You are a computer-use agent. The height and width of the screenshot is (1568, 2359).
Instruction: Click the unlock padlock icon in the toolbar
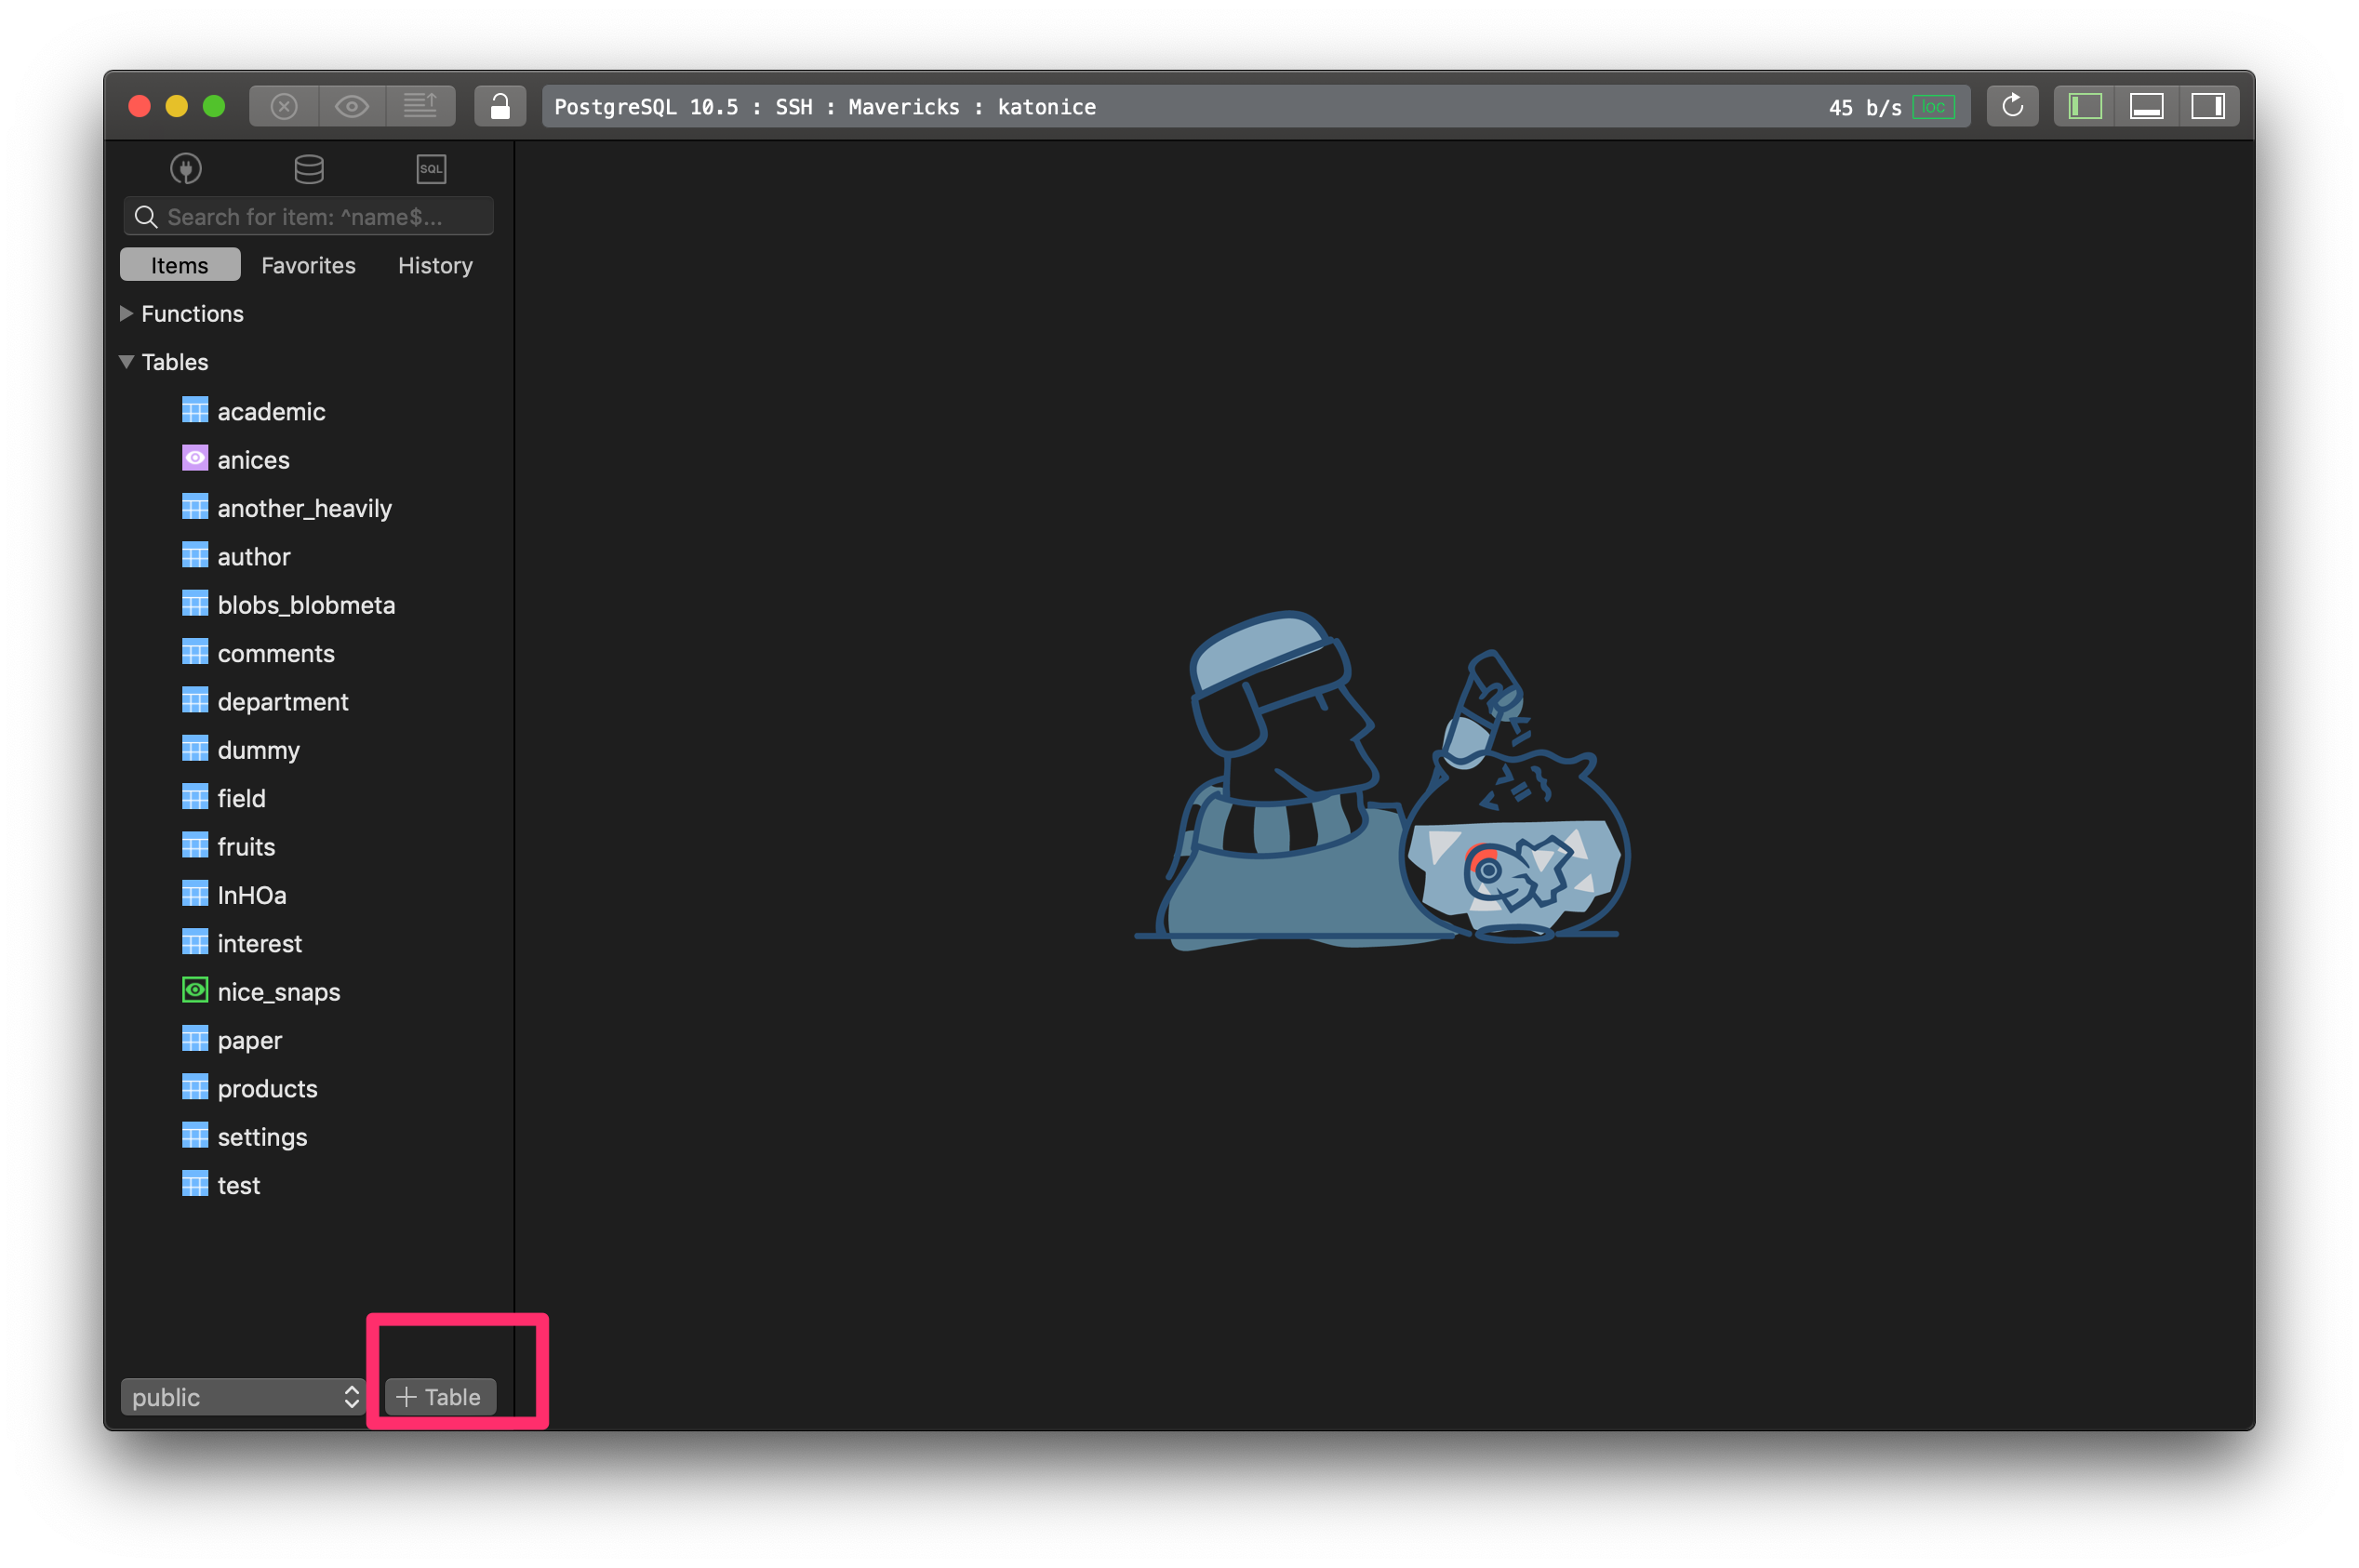(500, 105)
